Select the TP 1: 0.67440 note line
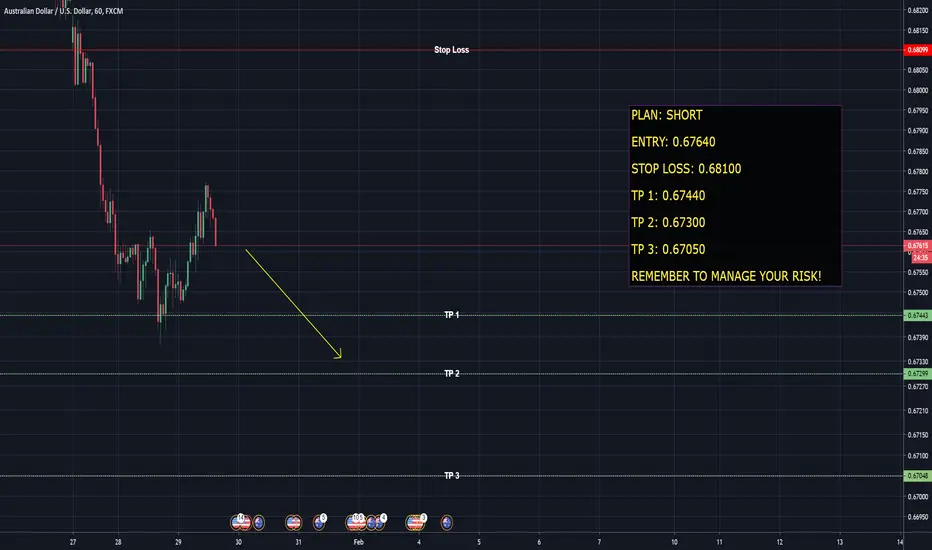 [x=668, y=196]
